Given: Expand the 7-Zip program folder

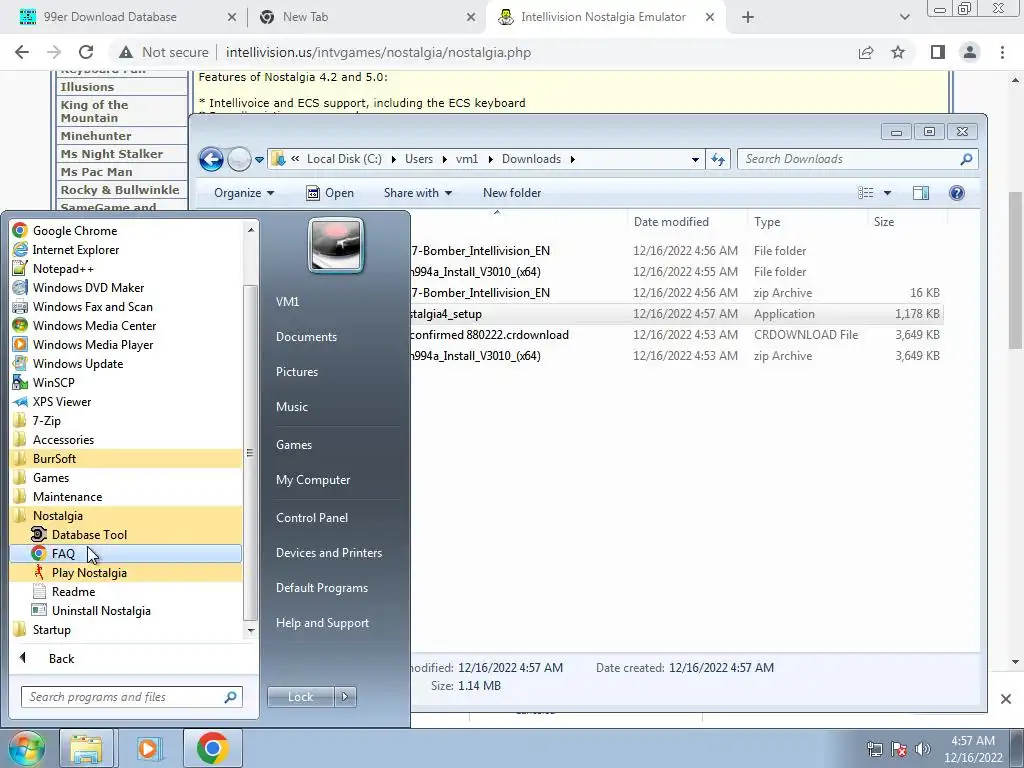Looking at the screenshot, I should (126, 421).
